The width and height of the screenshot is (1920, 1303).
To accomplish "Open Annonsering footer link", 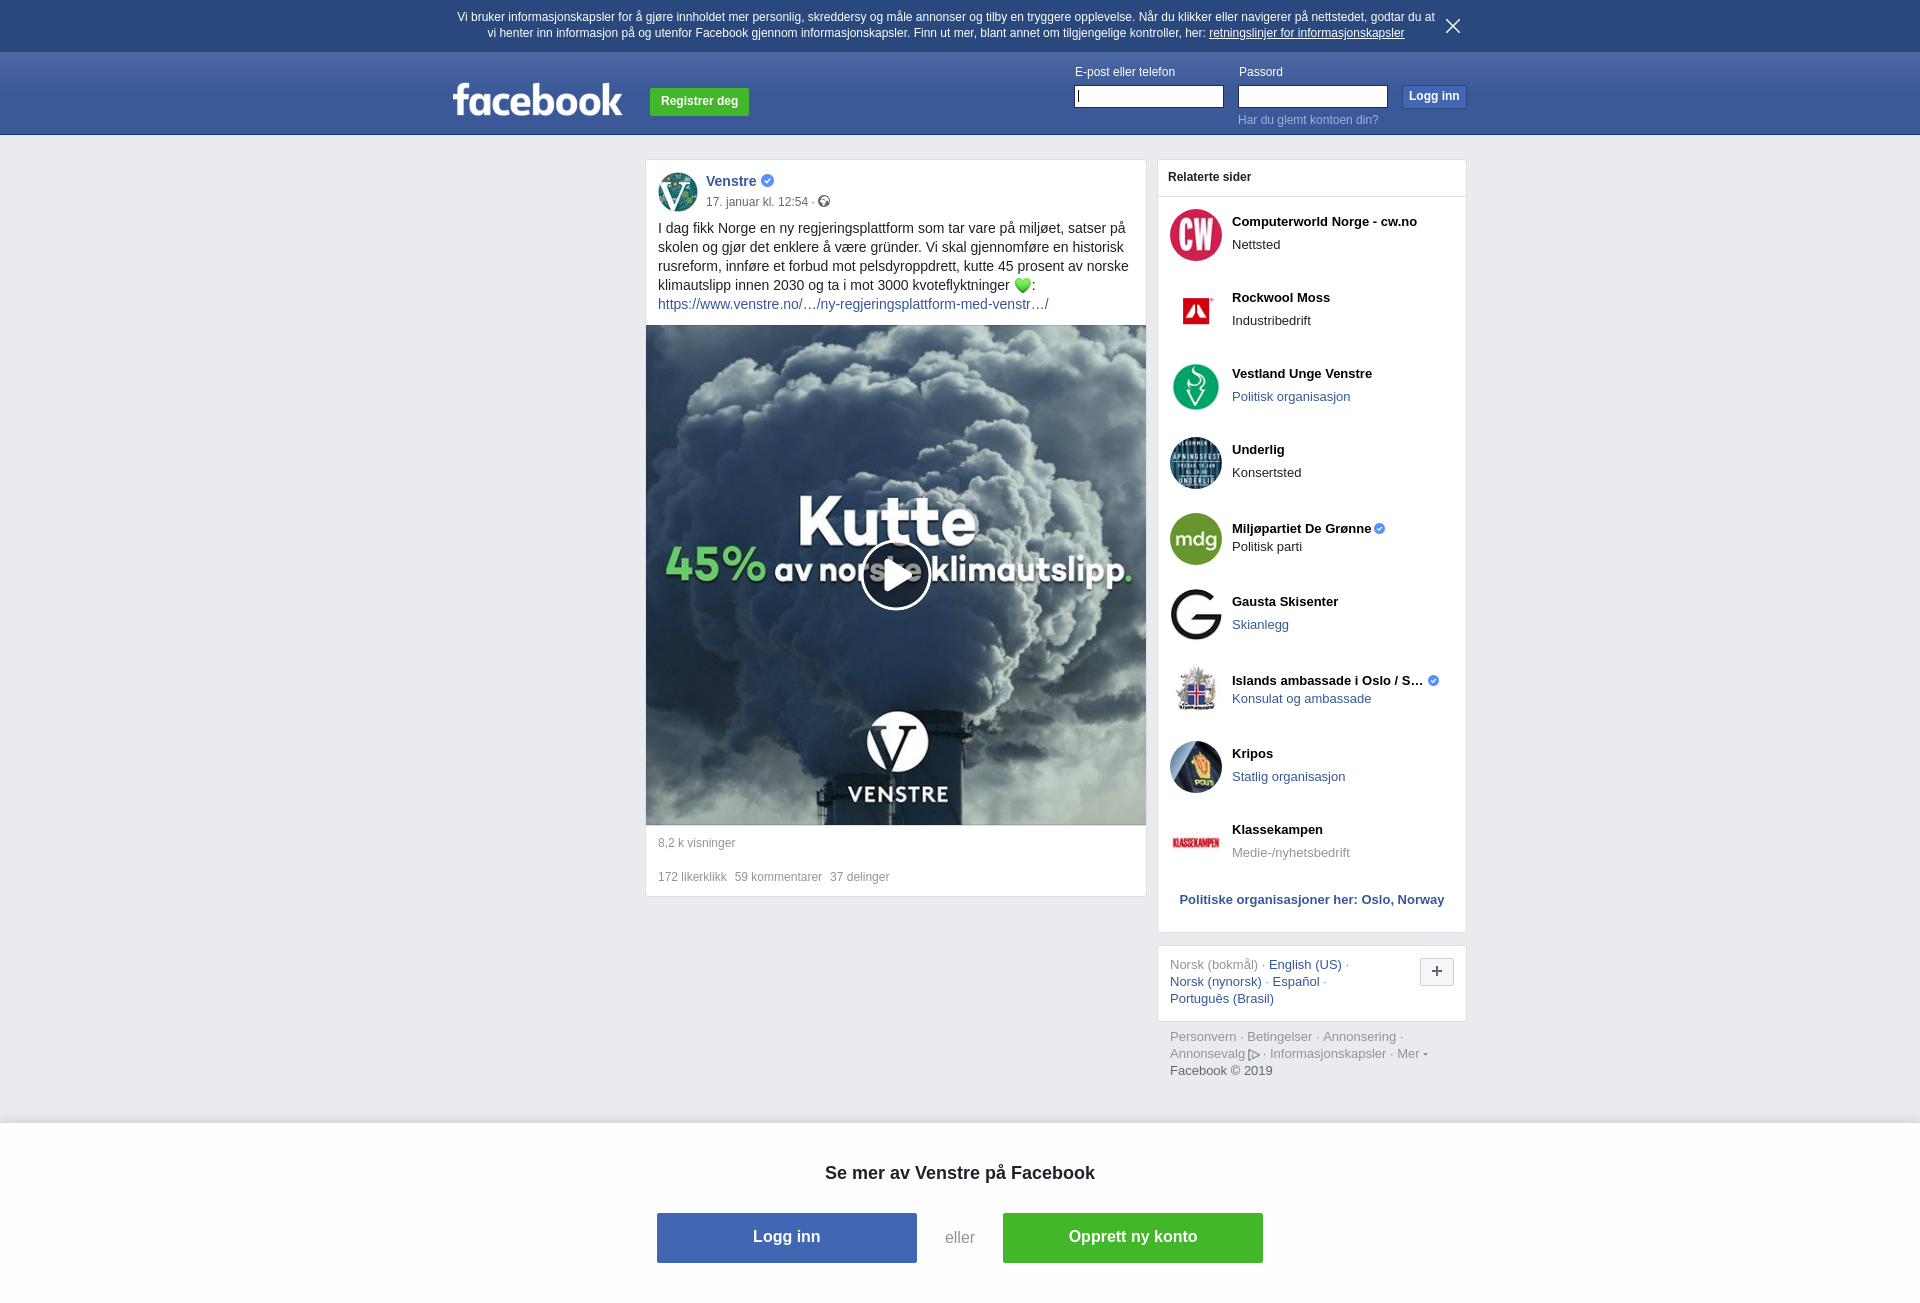I will [1359, 1037].
